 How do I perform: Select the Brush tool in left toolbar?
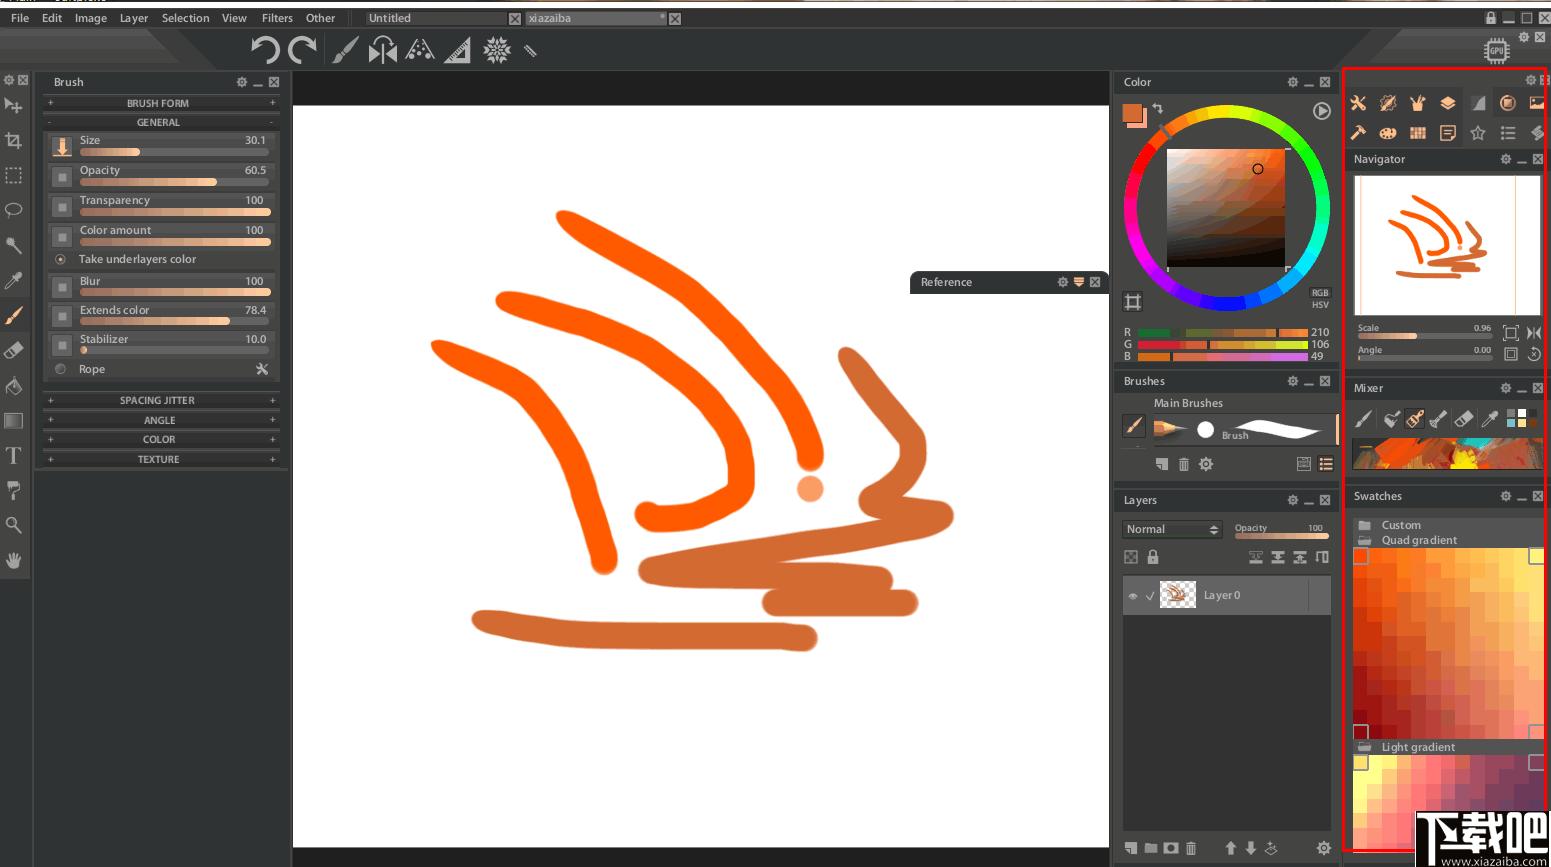[14, 315]
